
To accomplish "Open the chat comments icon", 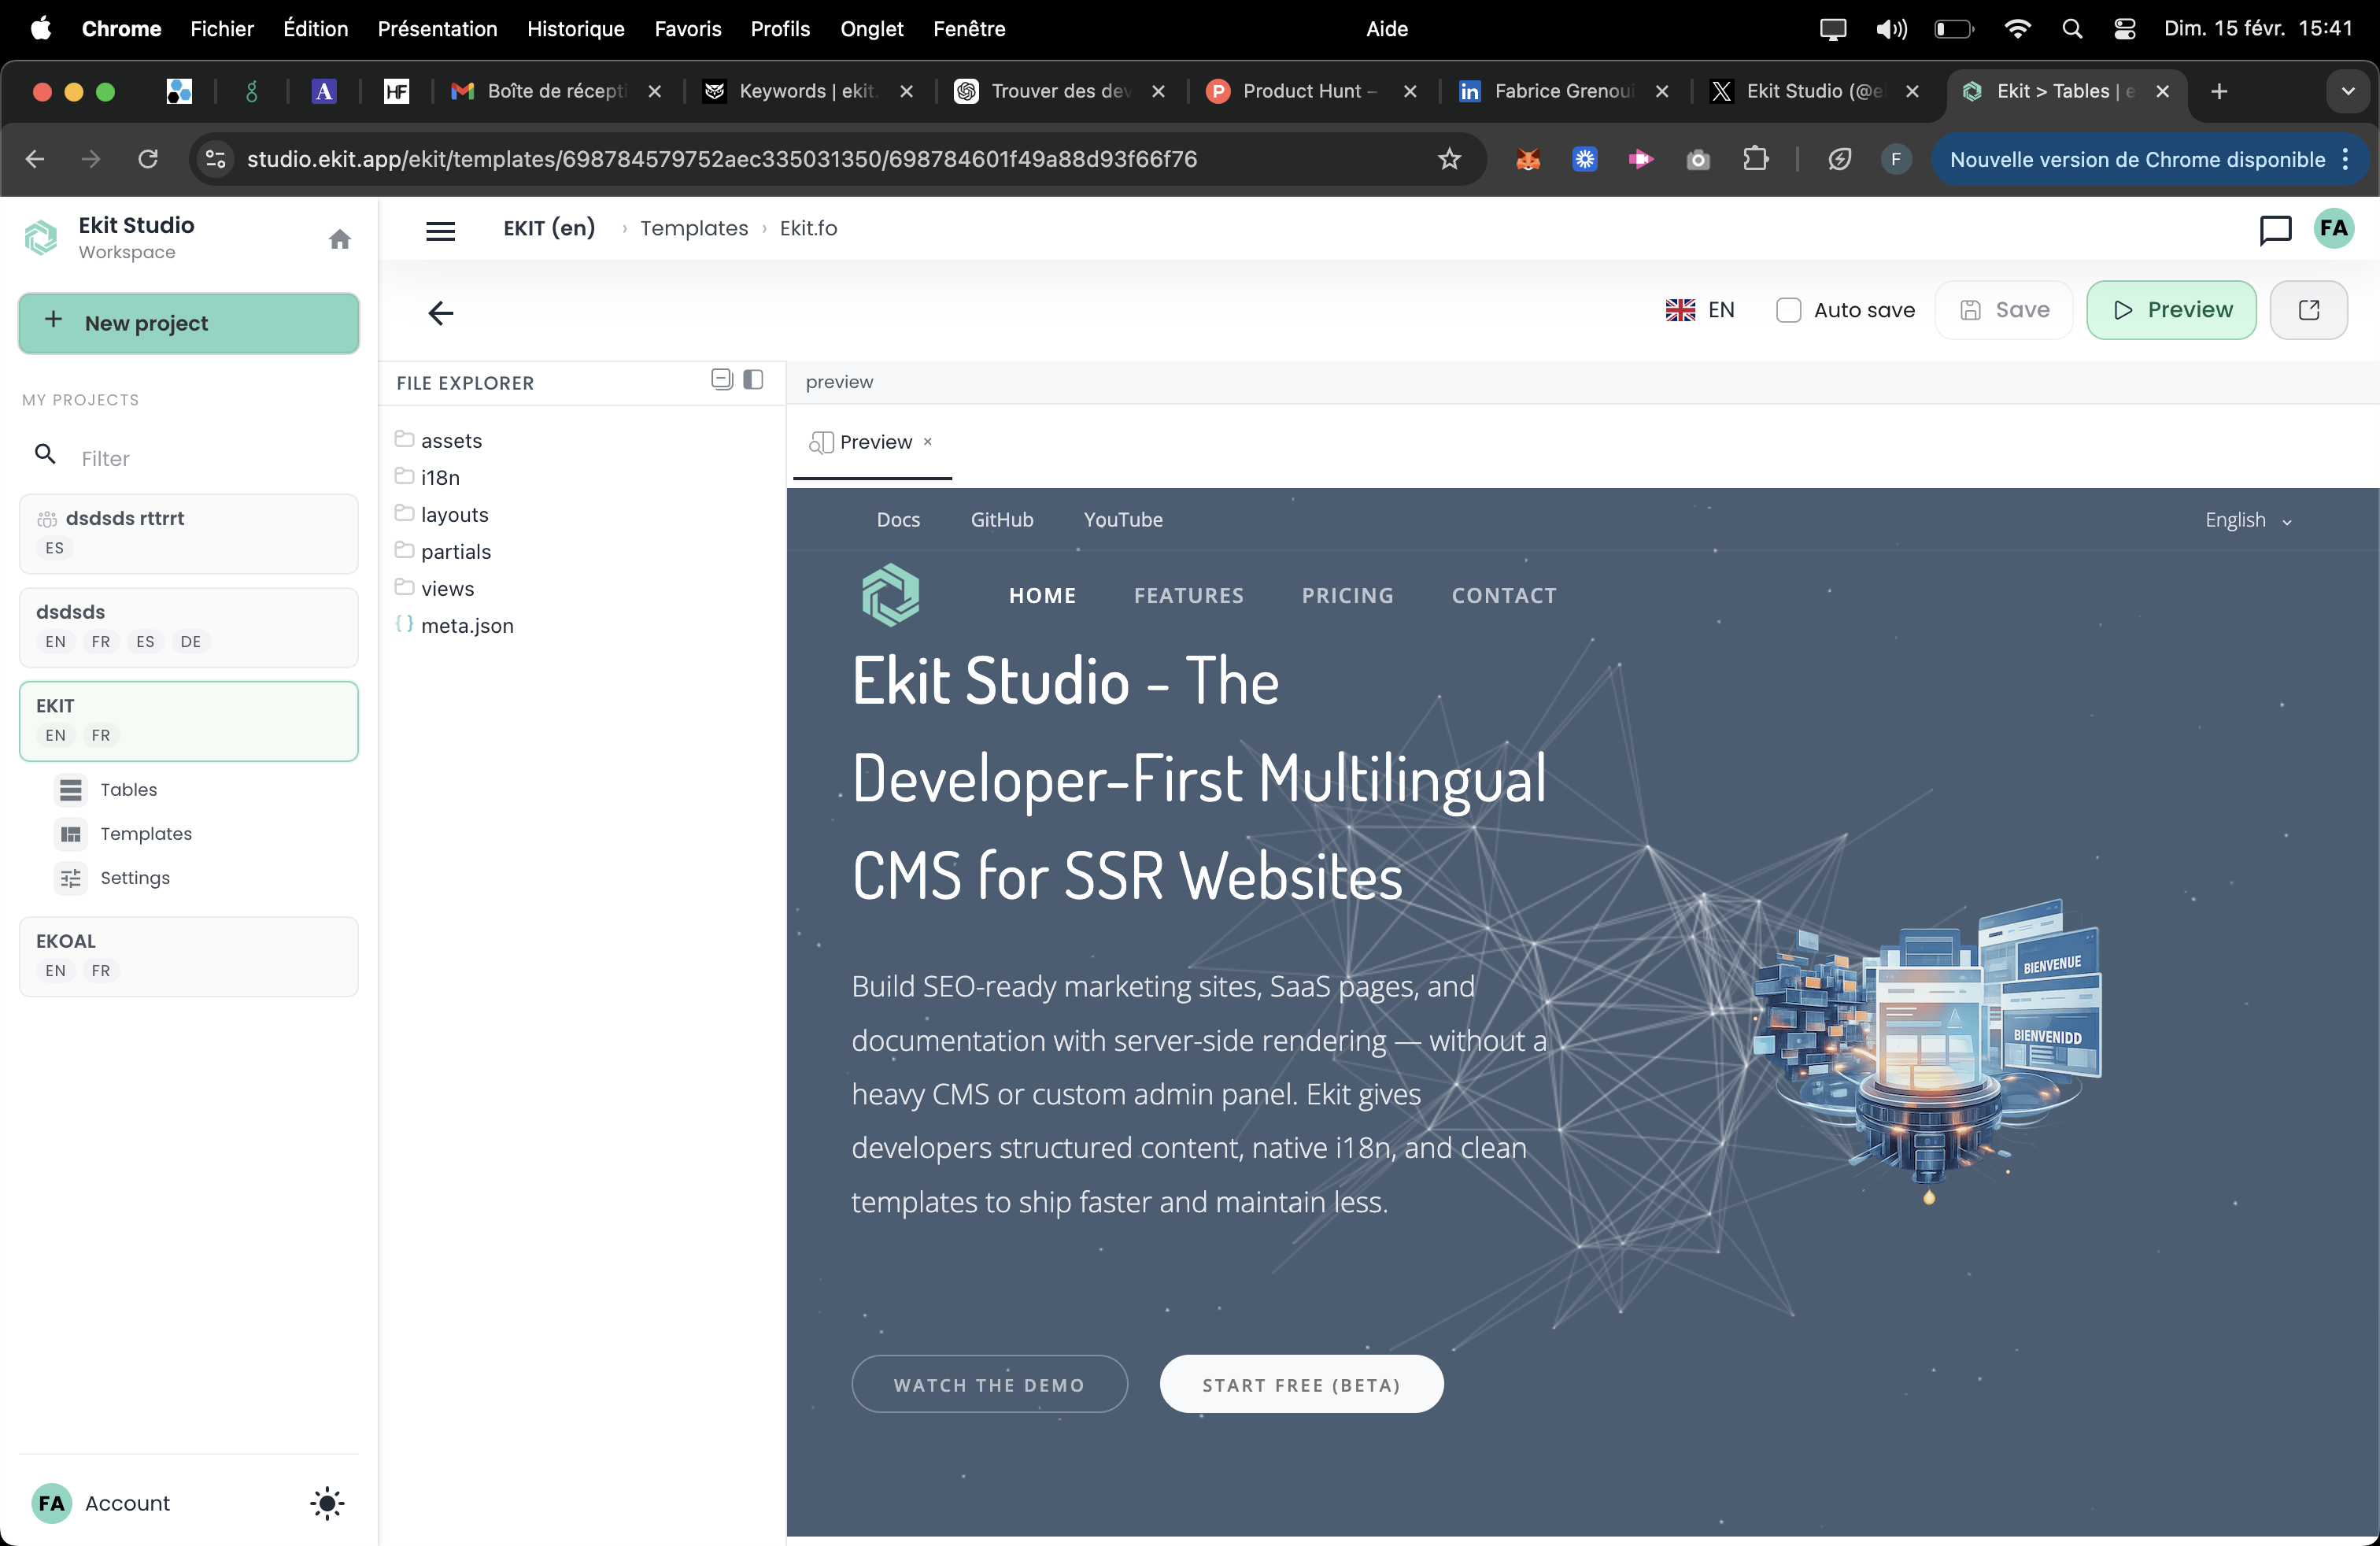I will point(2275,229).
